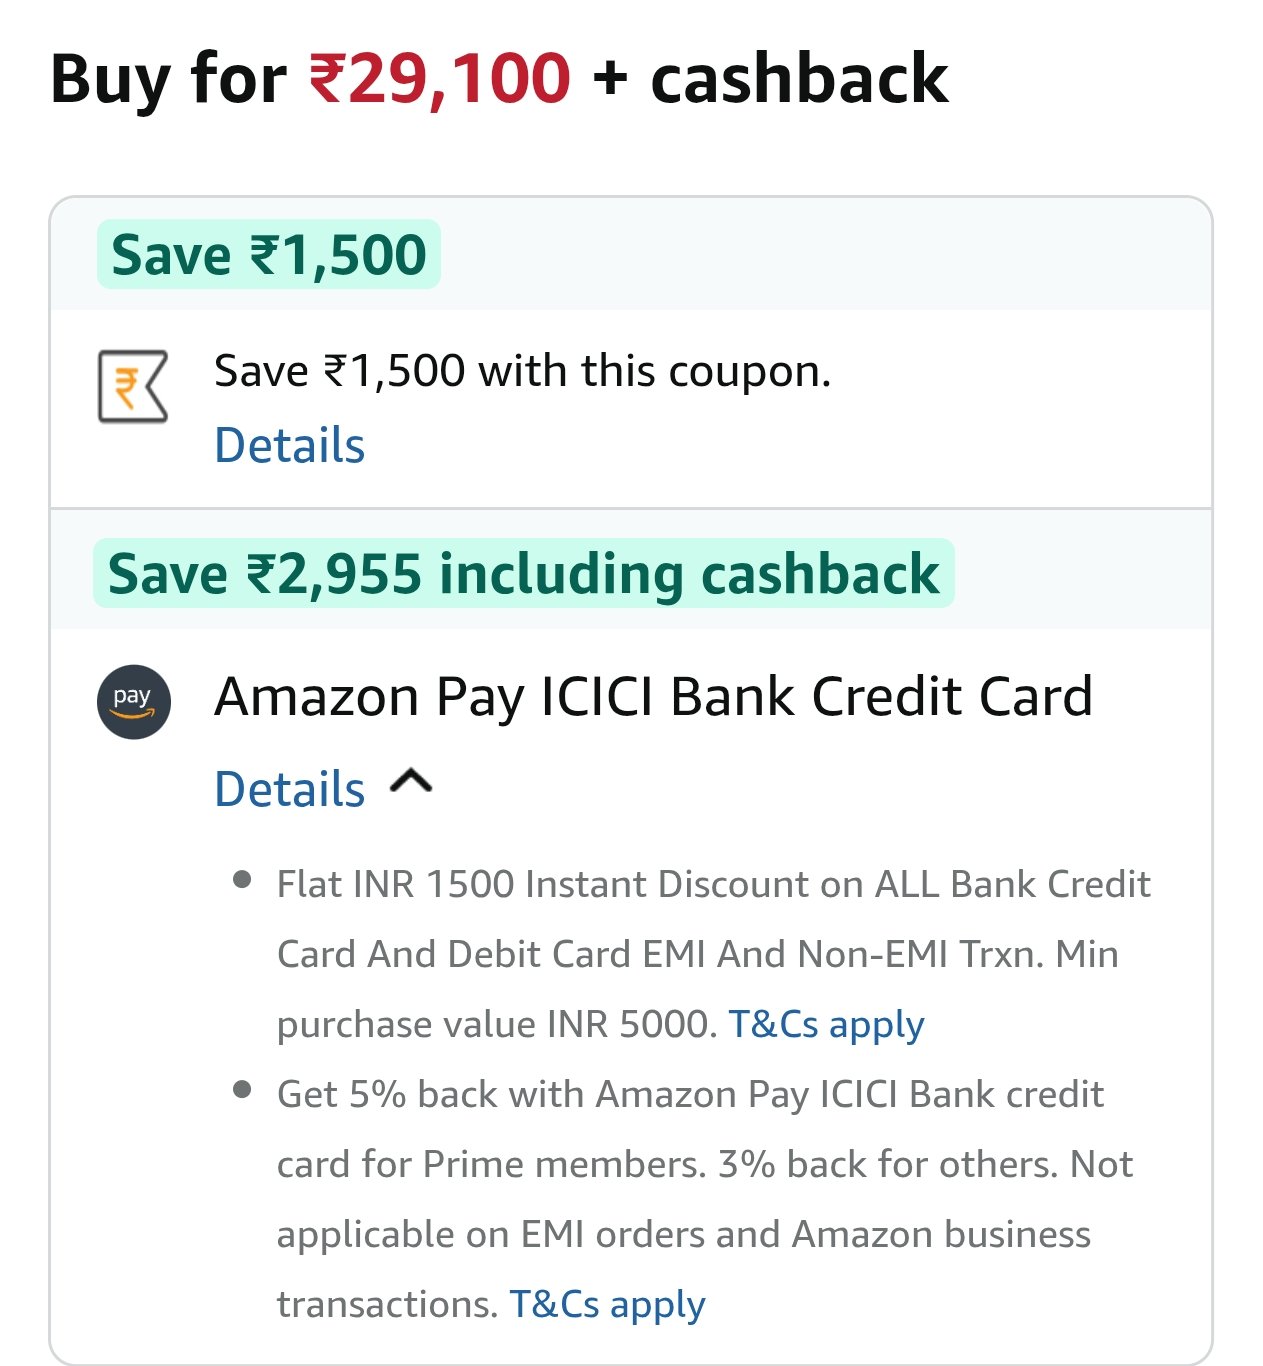
Task: Select Save ₹2,955 including cashback badge
Action: 523,574
